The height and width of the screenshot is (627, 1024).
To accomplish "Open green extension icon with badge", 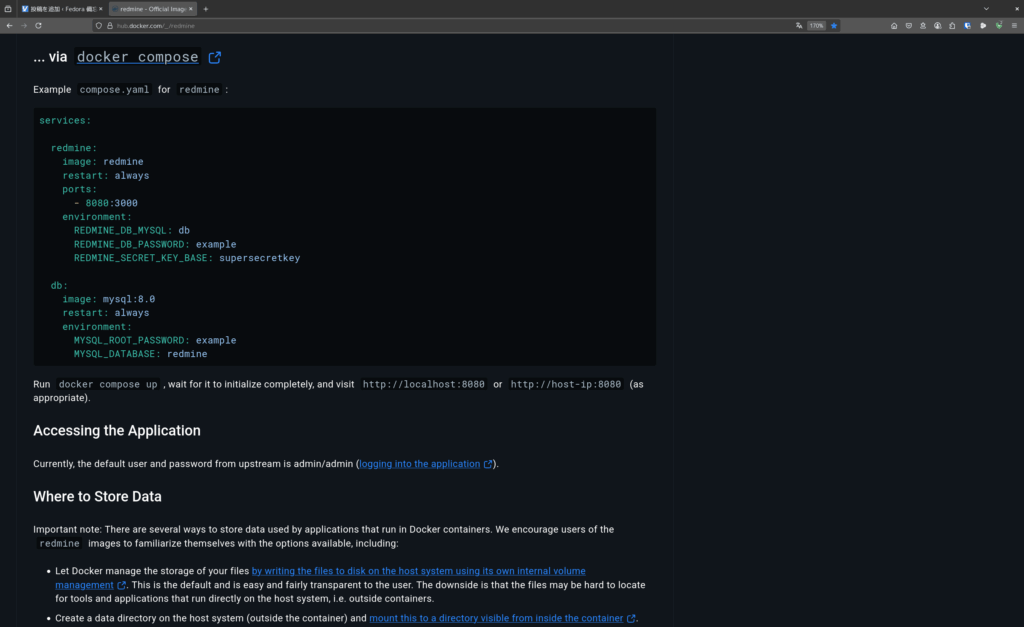I will click(x=999, y=25).
